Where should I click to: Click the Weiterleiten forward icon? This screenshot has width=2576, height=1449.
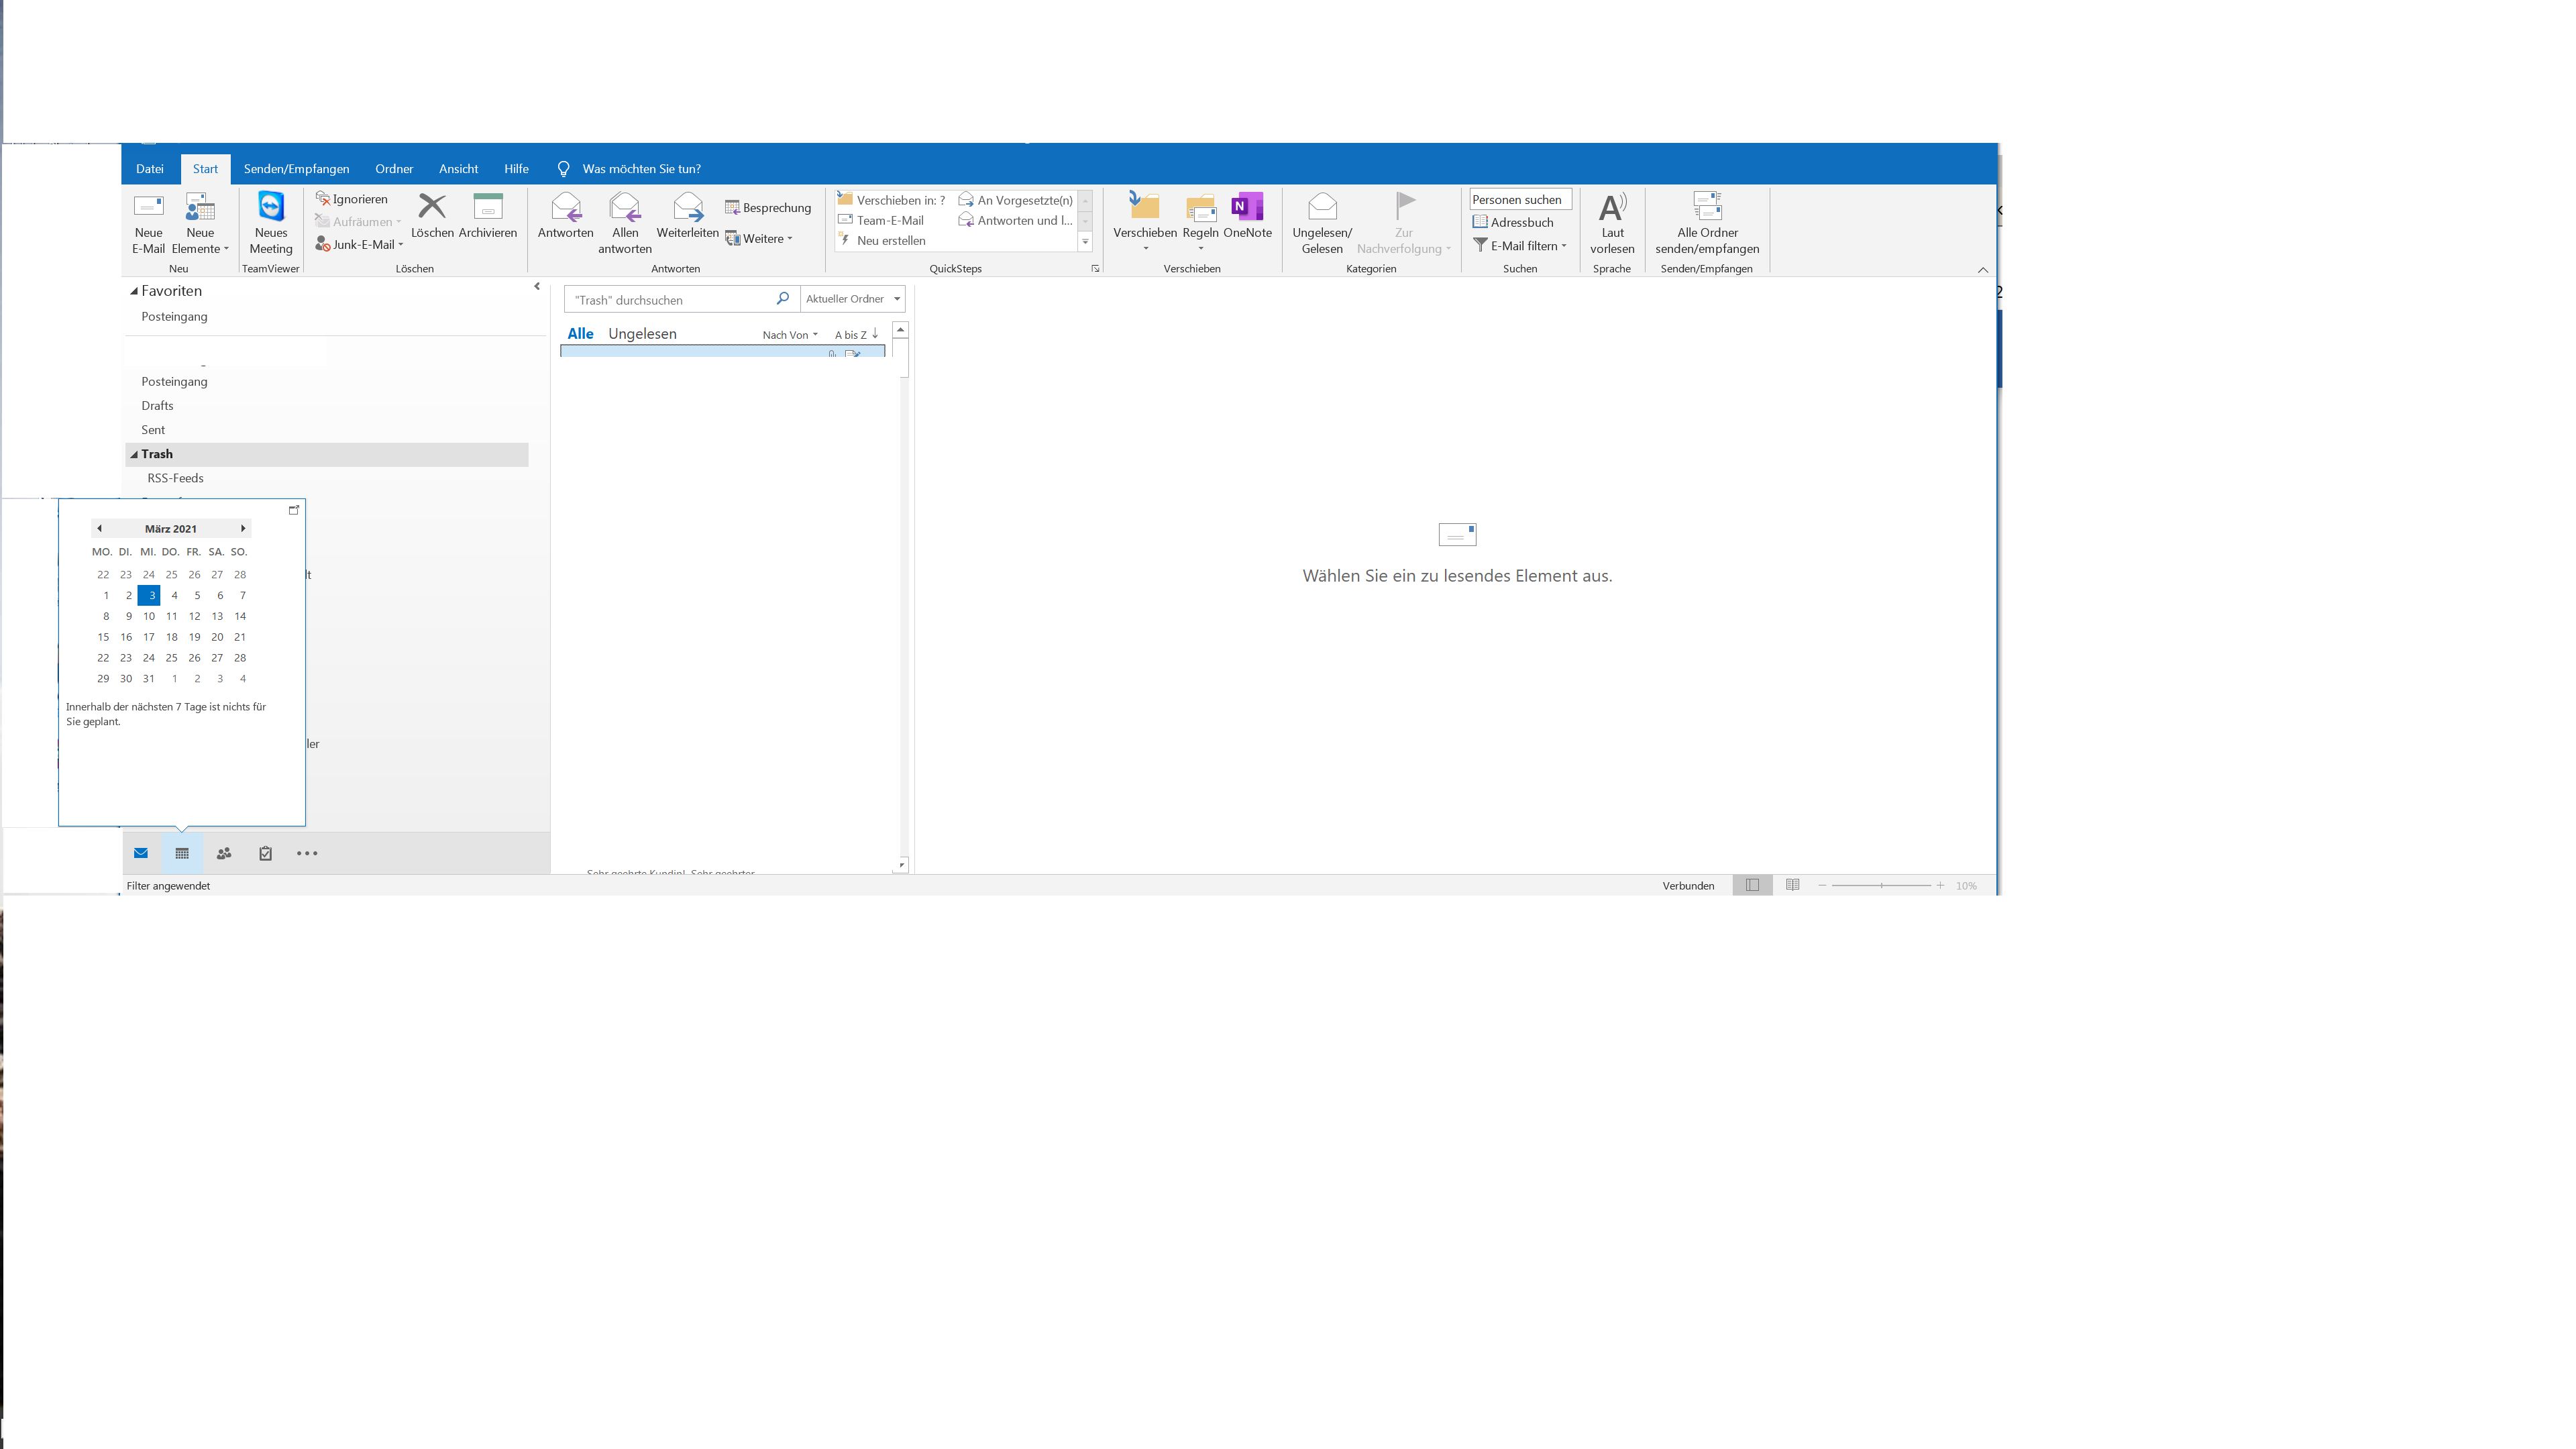click(687, 208)
